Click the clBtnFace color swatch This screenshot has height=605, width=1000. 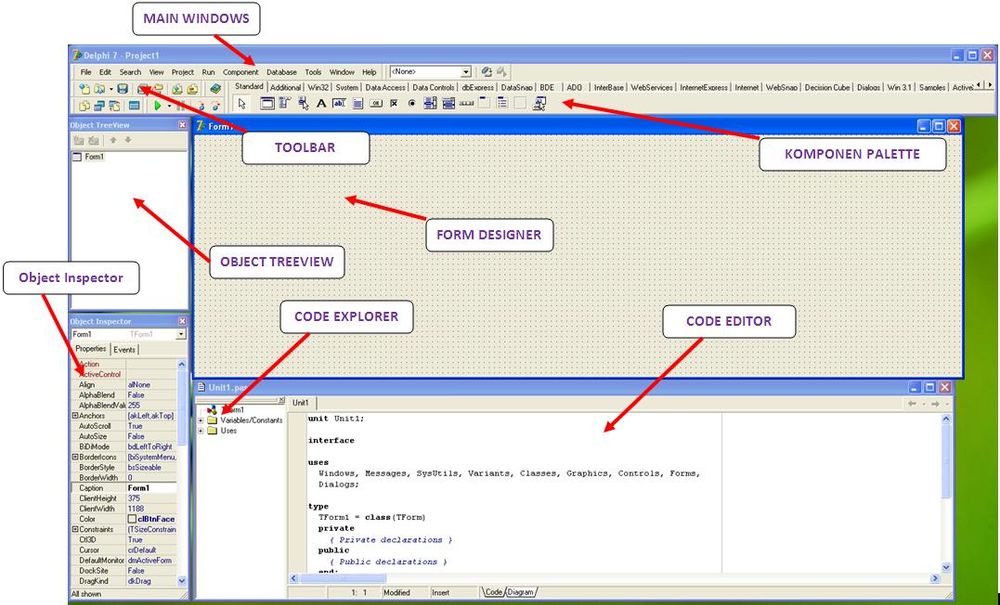coord(132,519)
